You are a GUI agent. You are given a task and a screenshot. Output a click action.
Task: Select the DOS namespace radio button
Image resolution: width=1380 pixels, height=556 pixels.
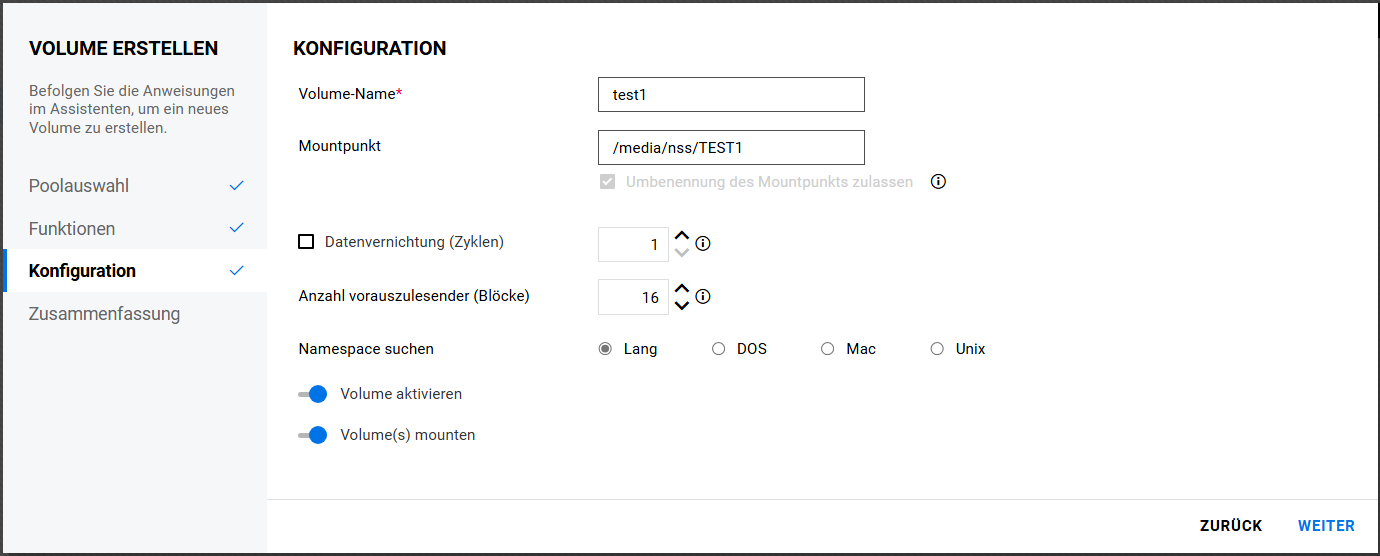click(718, 349)
